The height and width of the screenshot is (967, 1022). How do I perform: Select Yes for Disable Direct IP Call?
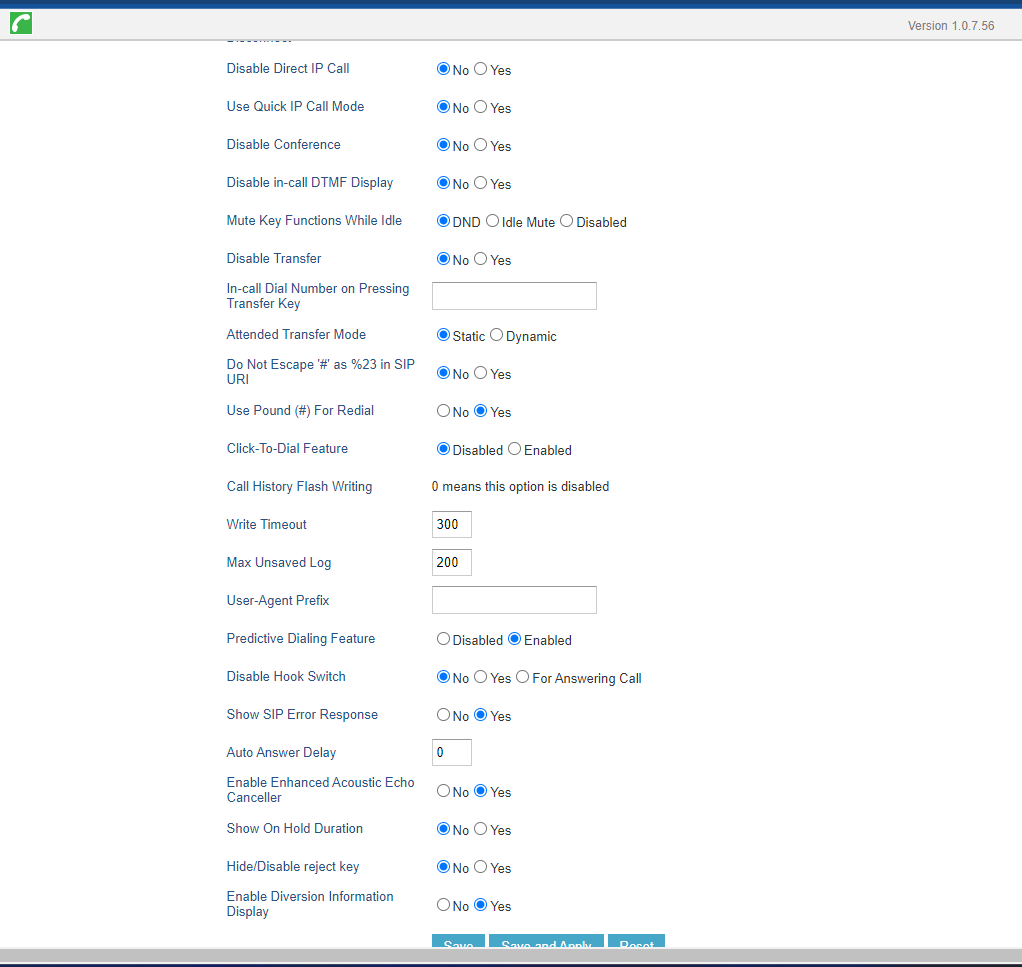coord(481,70)
